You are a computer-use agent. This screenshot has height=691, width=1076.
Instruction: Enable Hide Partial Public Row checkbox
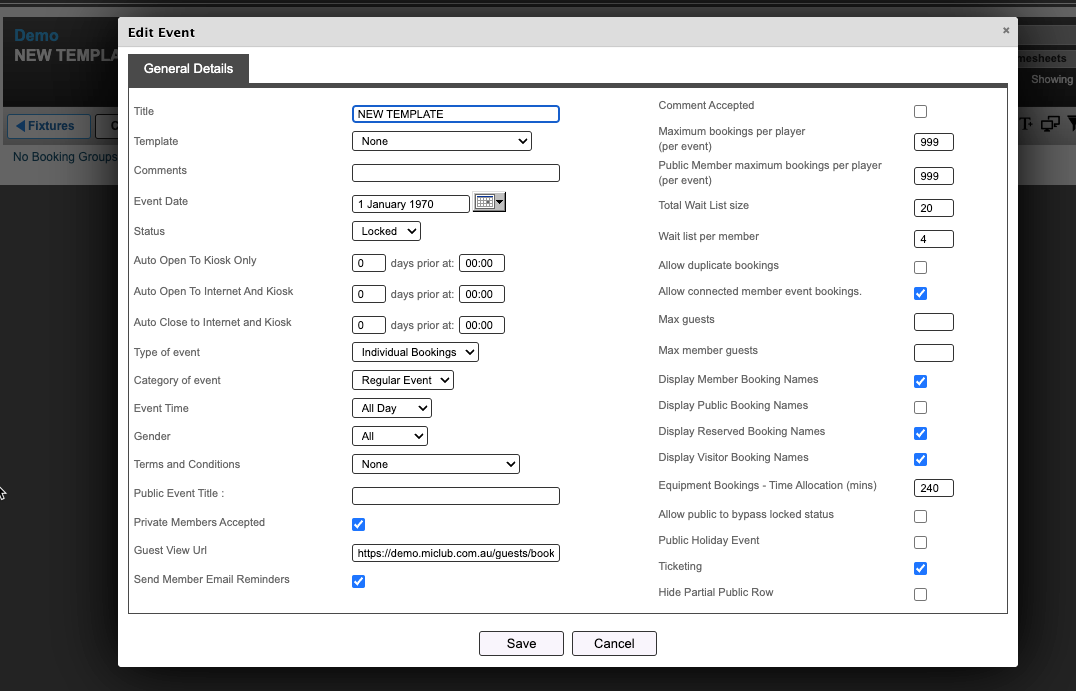click(920, 595)
